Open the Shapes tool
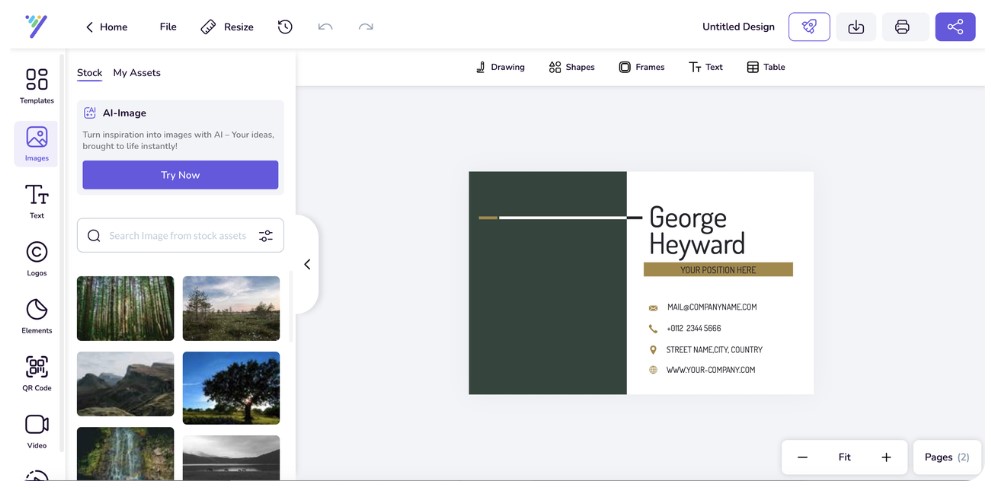 [x=571, y=67]
